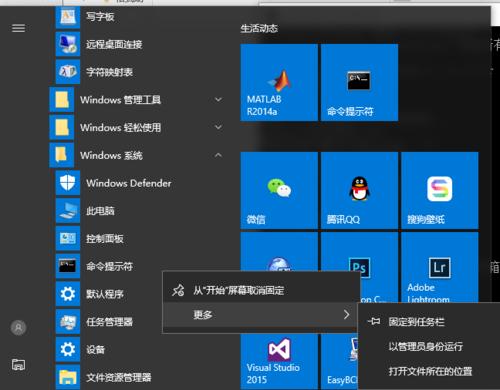
Task: Open 设备 gear icon
Action: click(x=68, y=349)
